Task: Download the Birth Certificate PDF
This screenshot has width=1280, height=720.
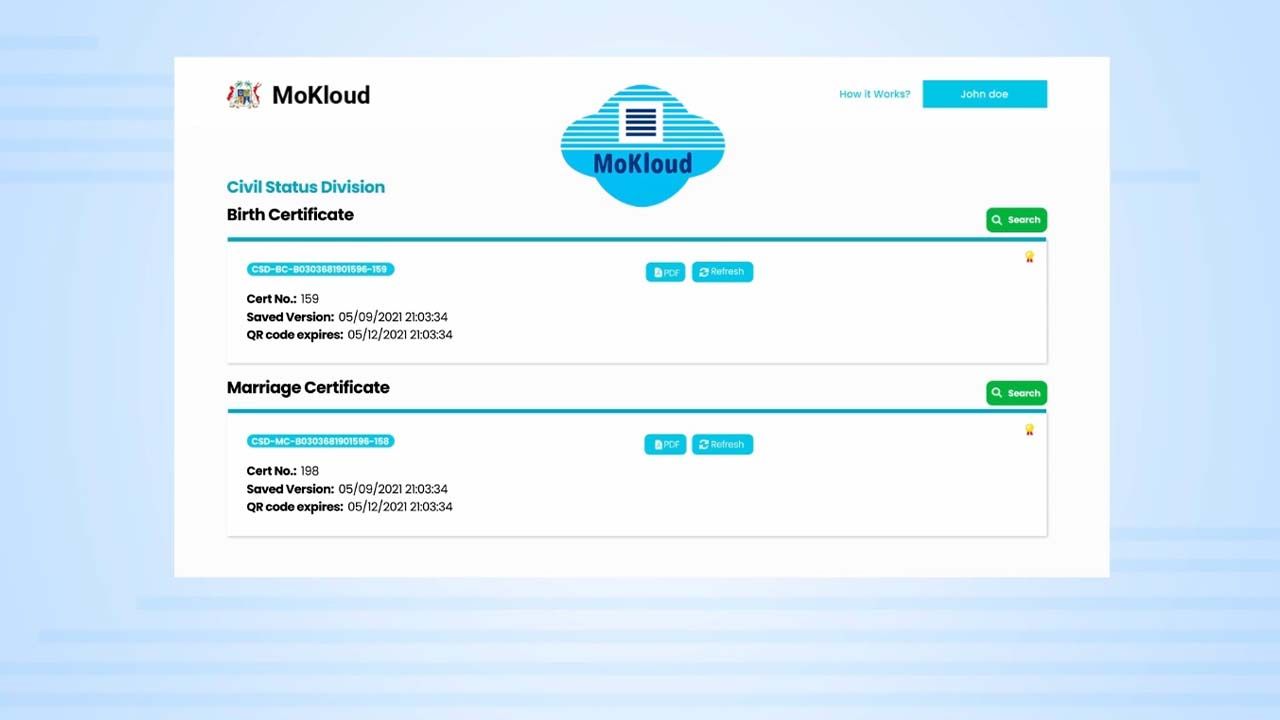Action: [x=665, y=272]
